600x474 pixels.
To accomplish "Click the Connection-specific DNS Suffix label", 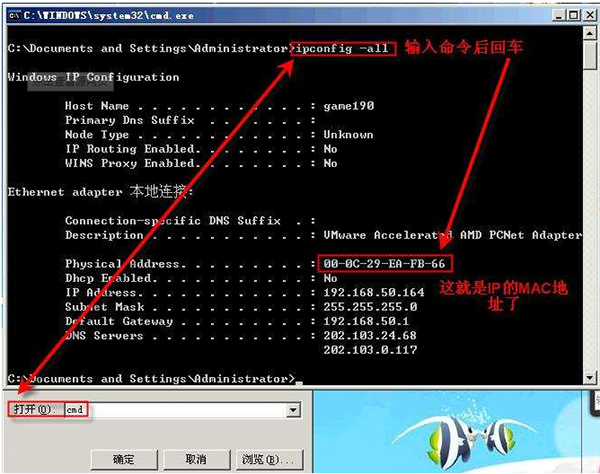I will coord(173,221).
